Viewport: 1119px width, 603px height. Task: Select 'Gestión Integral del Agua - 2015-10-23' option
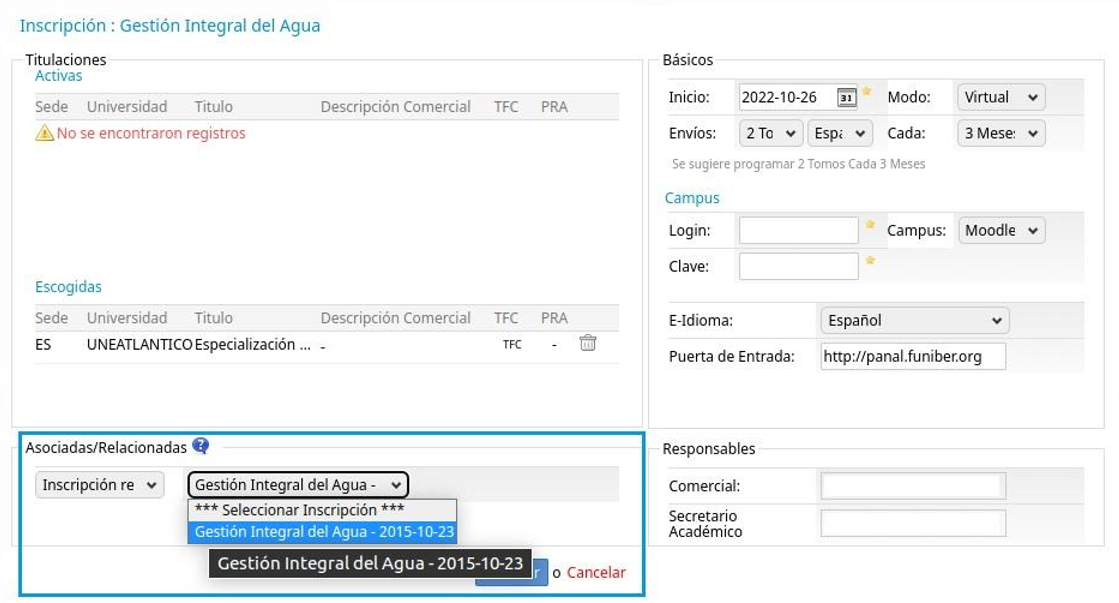tap(322, 532)
